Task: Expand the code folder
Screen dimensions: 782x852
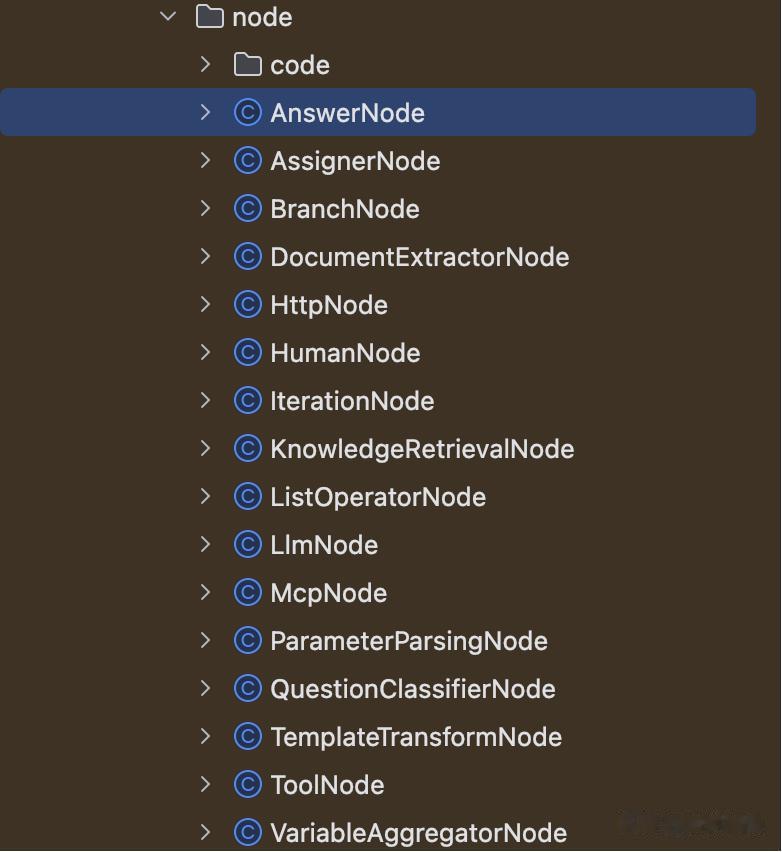Action: [206, 65]
